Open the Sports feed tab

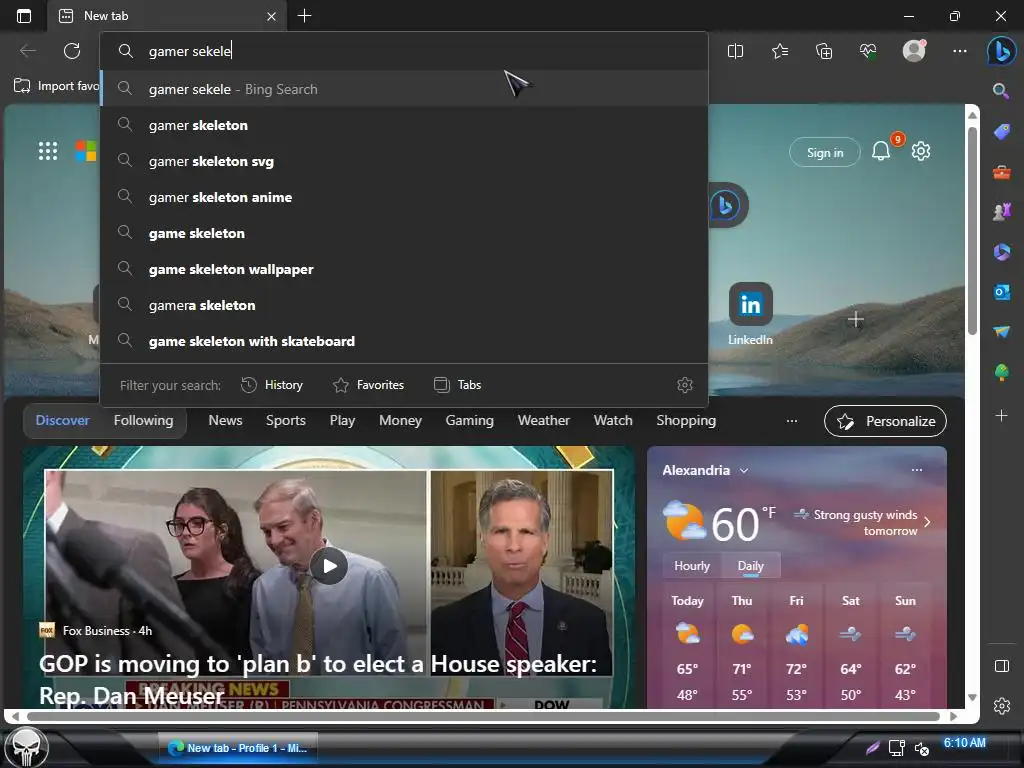[x=285, y=421]
